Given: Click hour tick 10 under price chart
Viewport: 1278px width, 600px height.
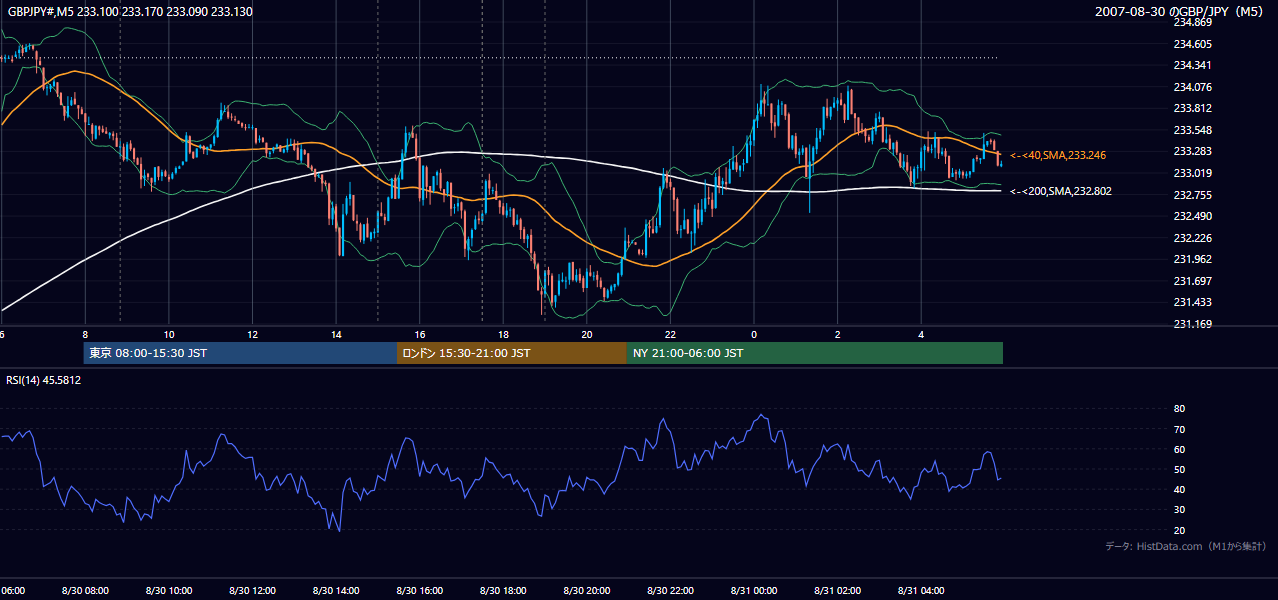Looking at the screenshot, I should [169, 334].
